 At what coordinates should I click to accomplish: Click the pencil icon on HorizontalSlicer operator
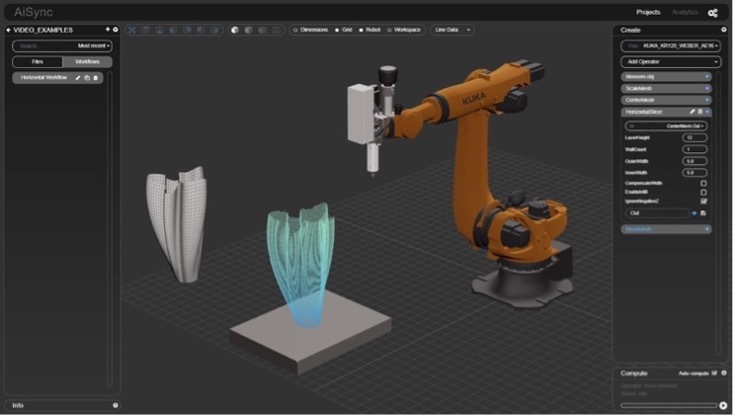pyautogui.click(x=691, y=111)
